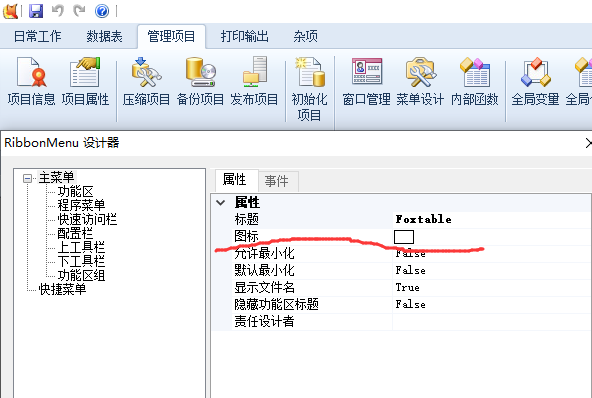This screenshot has height=398, width=592.
Task: Collapse the 主菜单 tree node
Action: (28, 178)
